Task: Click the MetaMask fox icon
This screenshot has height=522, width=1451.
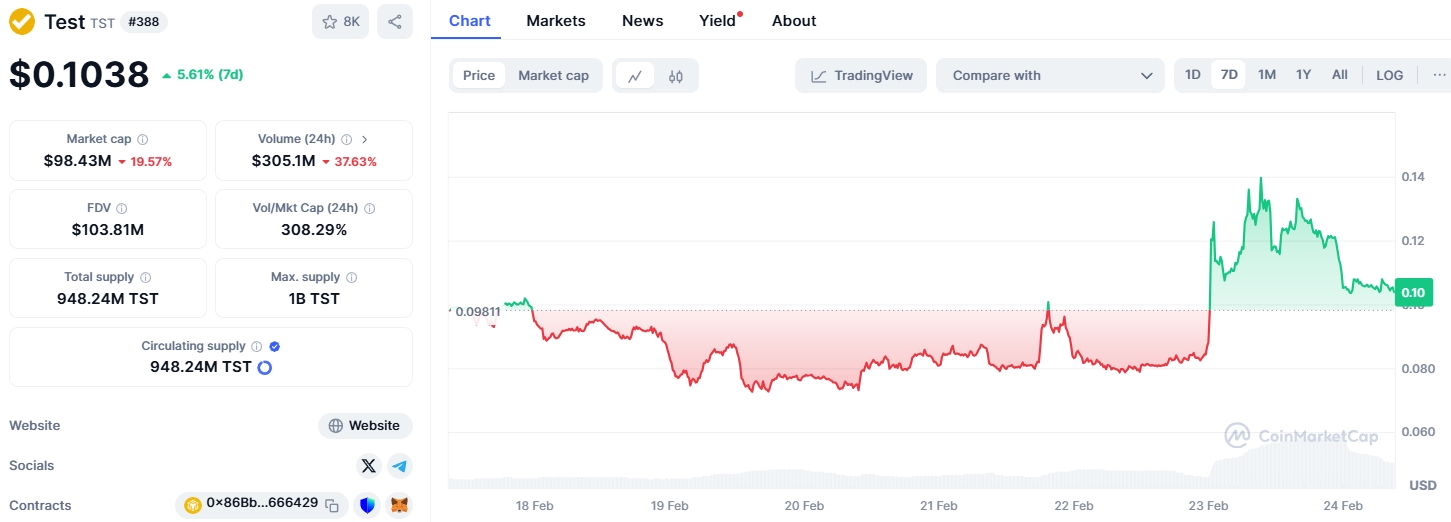Action: (399, 506)
